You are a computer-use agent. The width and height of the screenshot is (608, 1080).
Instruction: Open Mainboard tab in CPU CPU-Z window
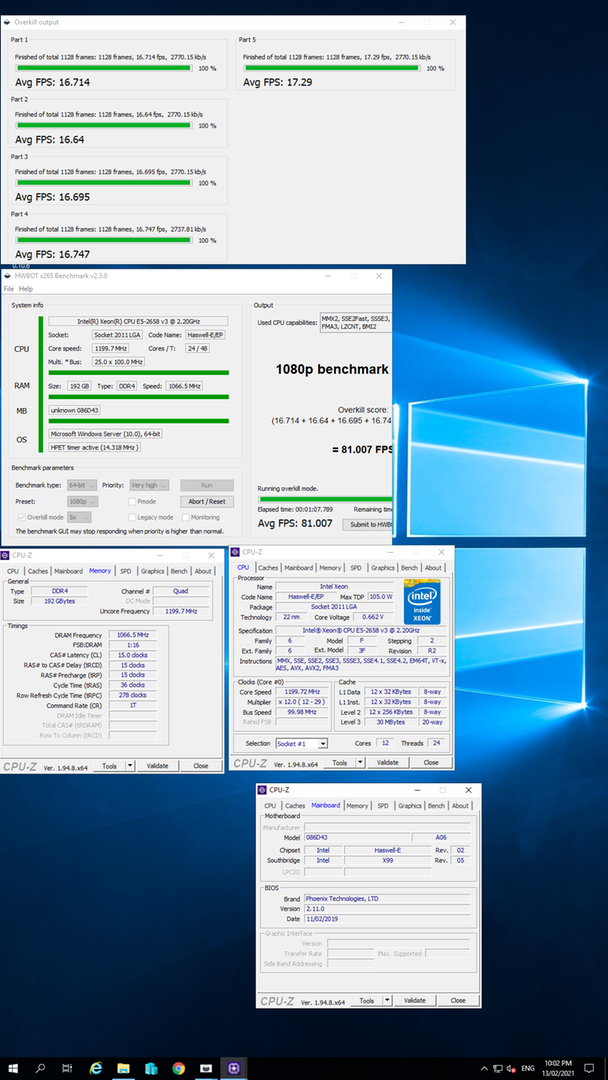pos(298,568)
